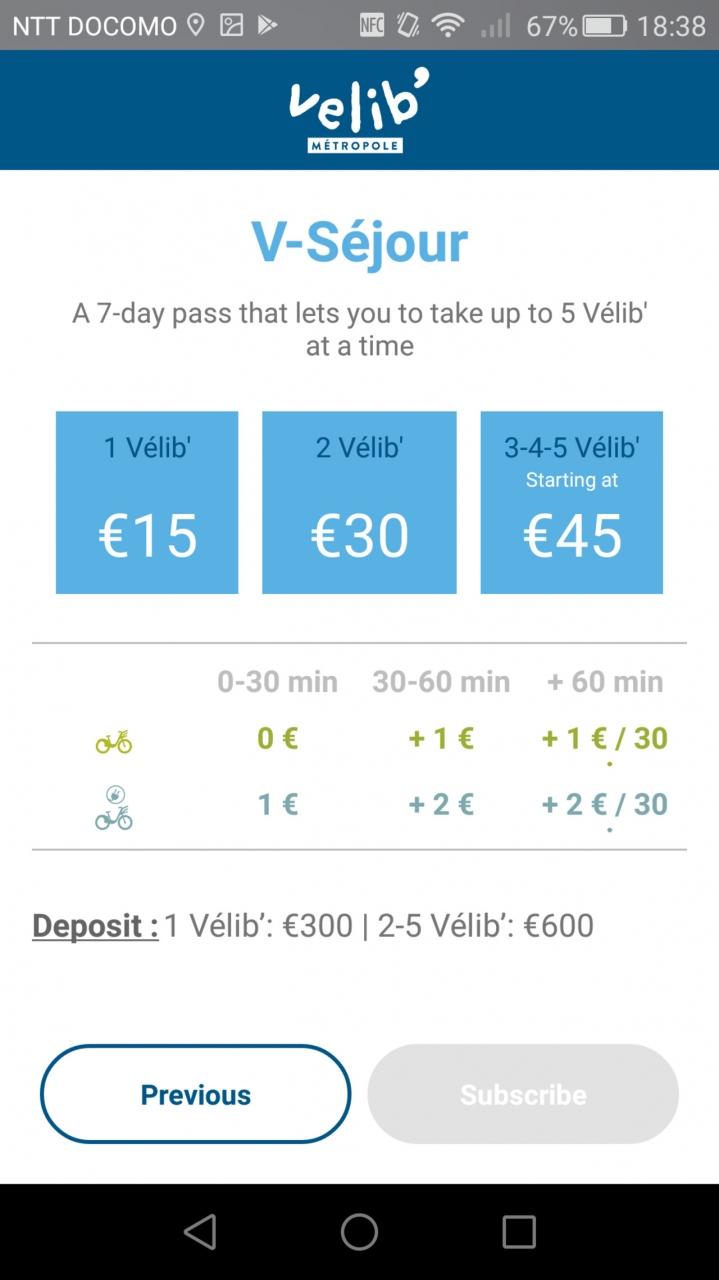Tap the battery indicator in status bar
719x1280 pixels.
(x=604, y=25)
